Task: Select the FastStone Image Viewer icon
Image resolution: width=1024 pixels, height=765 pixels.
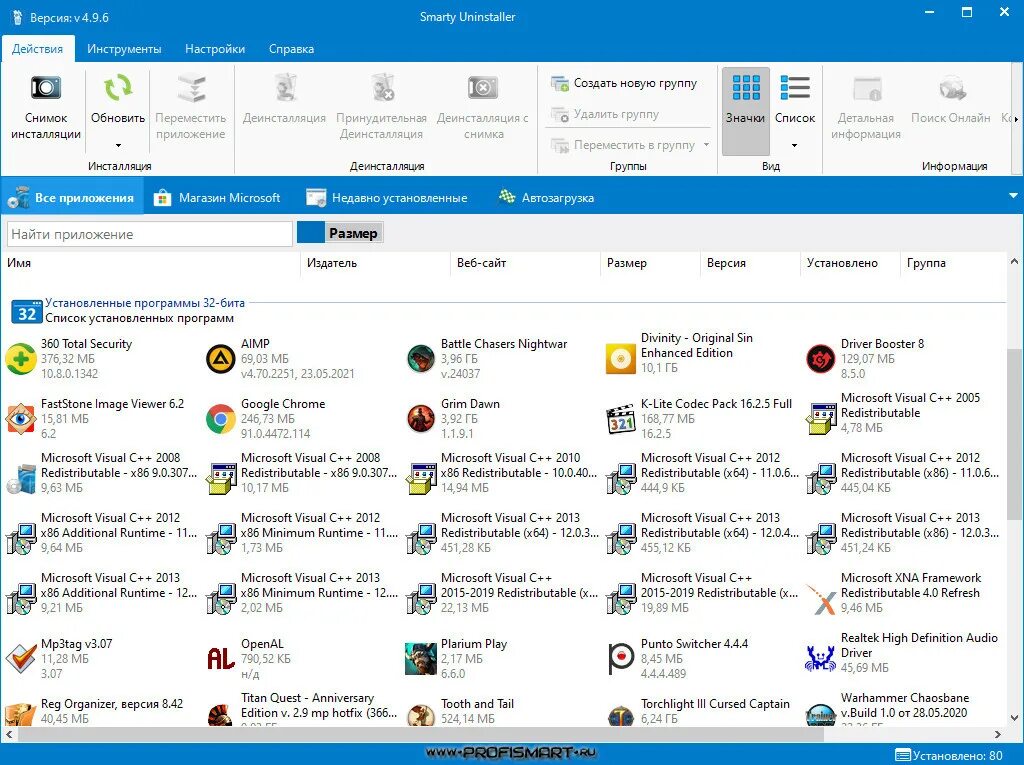Action: pyautogui.click(x=21, y=419)
